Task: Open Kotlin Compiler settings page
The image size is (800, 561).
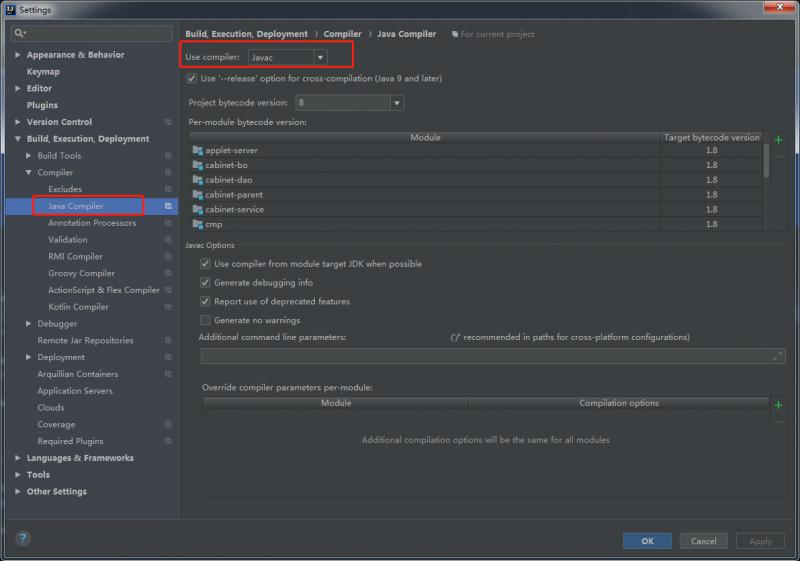Action: 78,307
